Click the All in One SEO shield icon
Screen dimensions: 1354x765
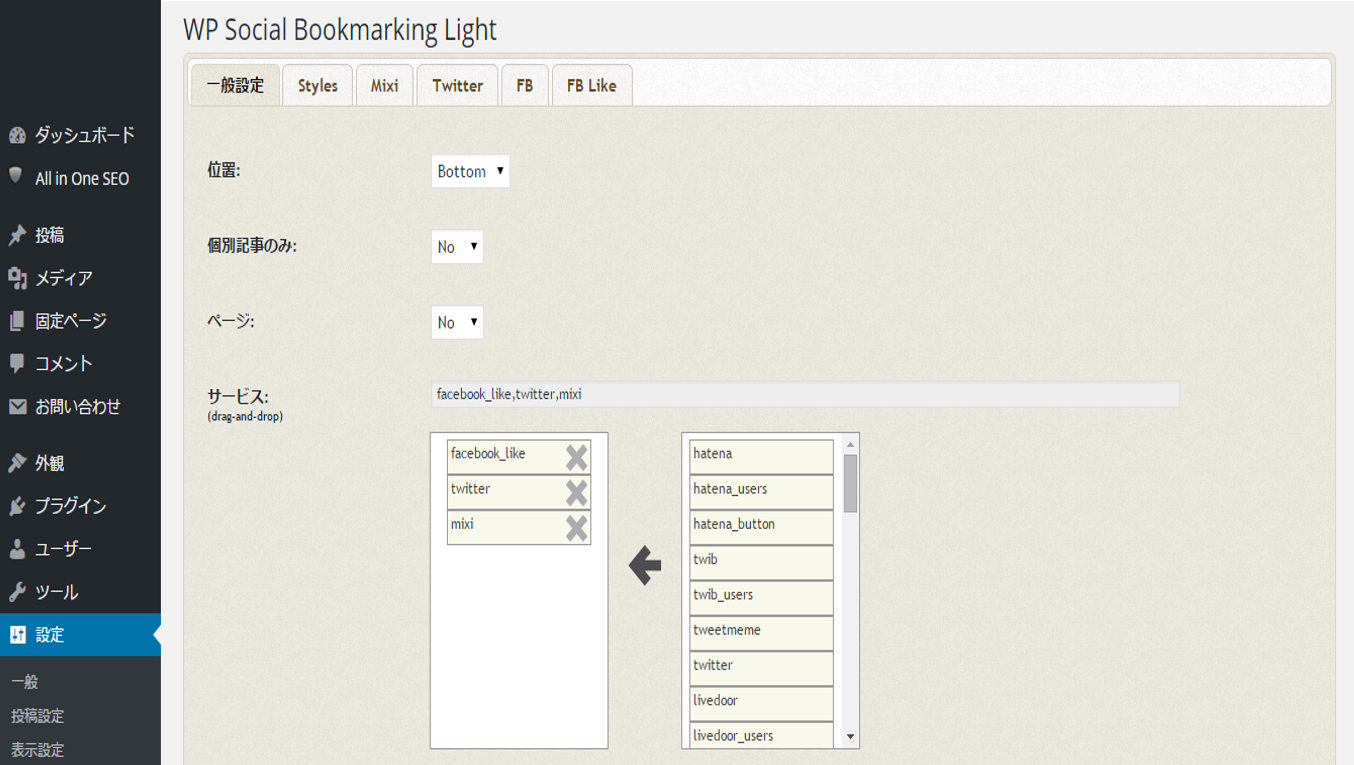click(x=16, y=176)
